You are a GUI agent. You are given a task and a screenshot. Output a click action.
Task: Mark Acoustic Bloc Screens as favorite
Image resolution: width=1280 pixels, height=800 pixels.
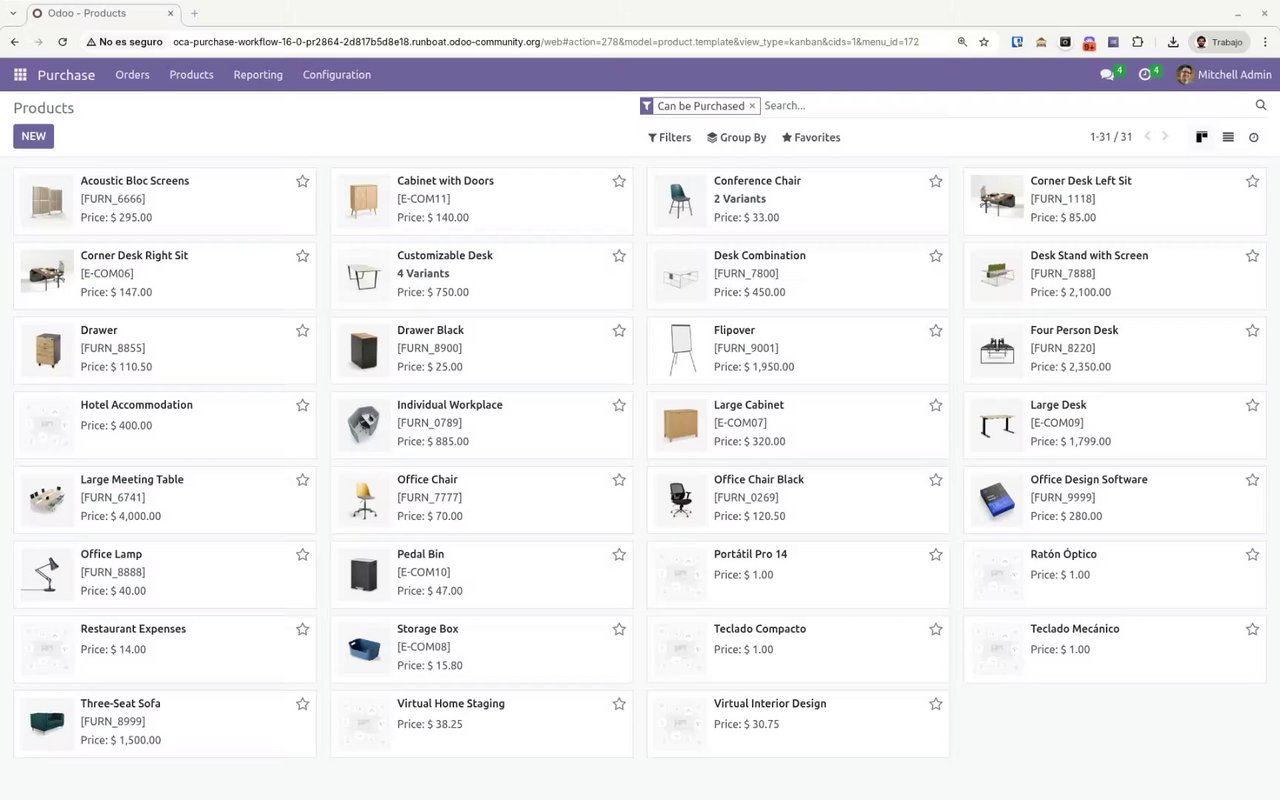(x=302, y=181)
